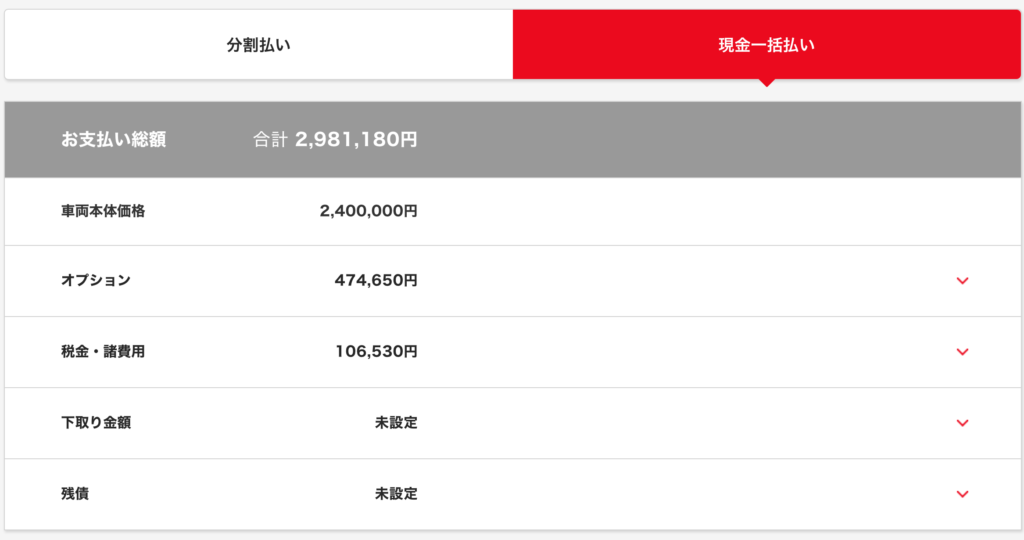The height and width of the screenshot is (540, 1024).
Task: Click the option amount 474,650円
Action: click(376, 281)
